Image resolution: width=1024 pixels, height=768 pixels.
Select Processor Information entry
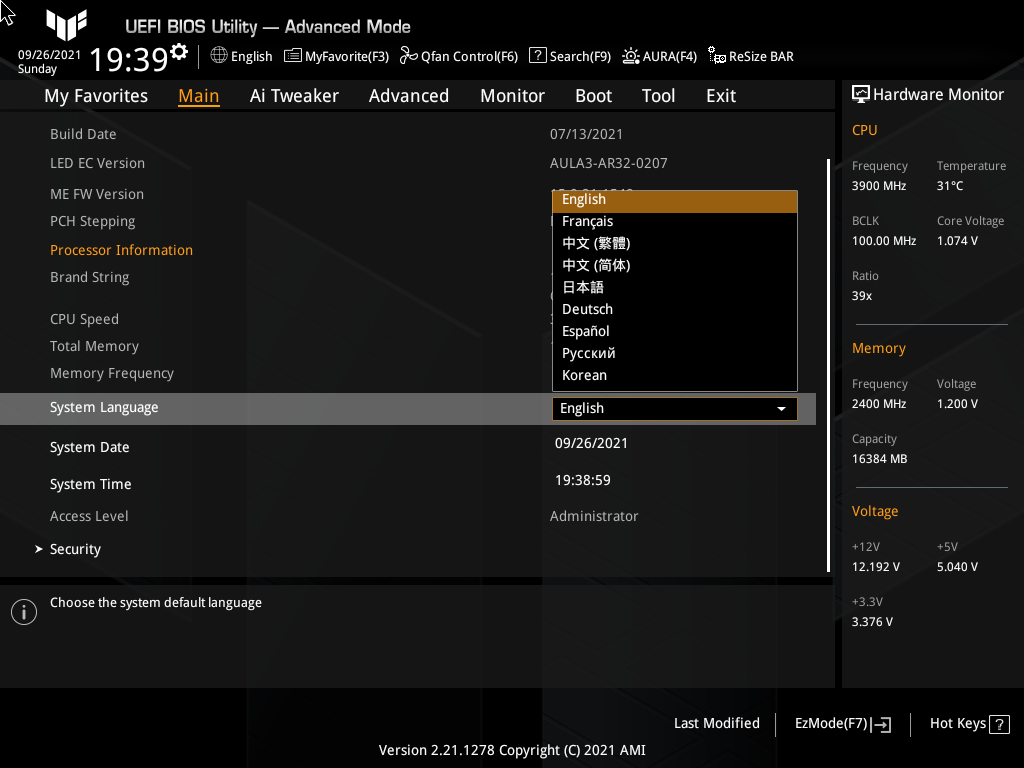point(121,249)
